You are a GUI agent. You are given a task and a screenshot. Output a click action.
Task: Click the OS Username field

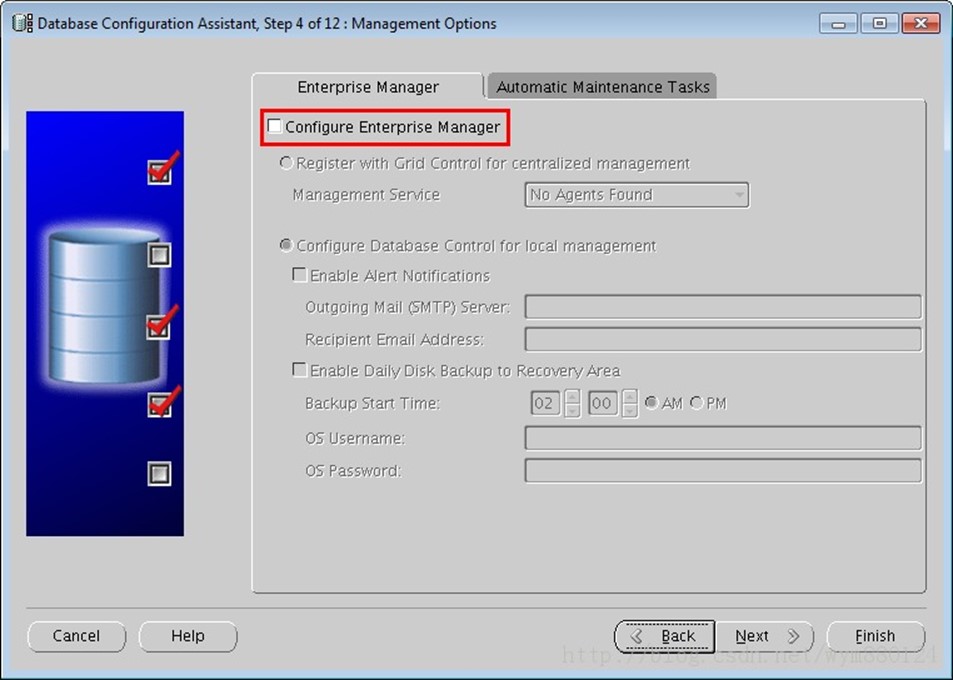pos(723,438)
